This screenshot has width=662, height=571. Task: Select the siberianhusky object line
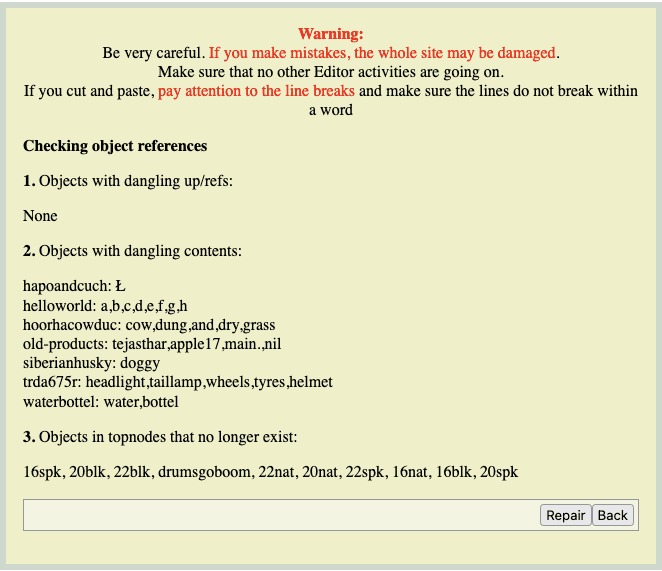[91, 363]
